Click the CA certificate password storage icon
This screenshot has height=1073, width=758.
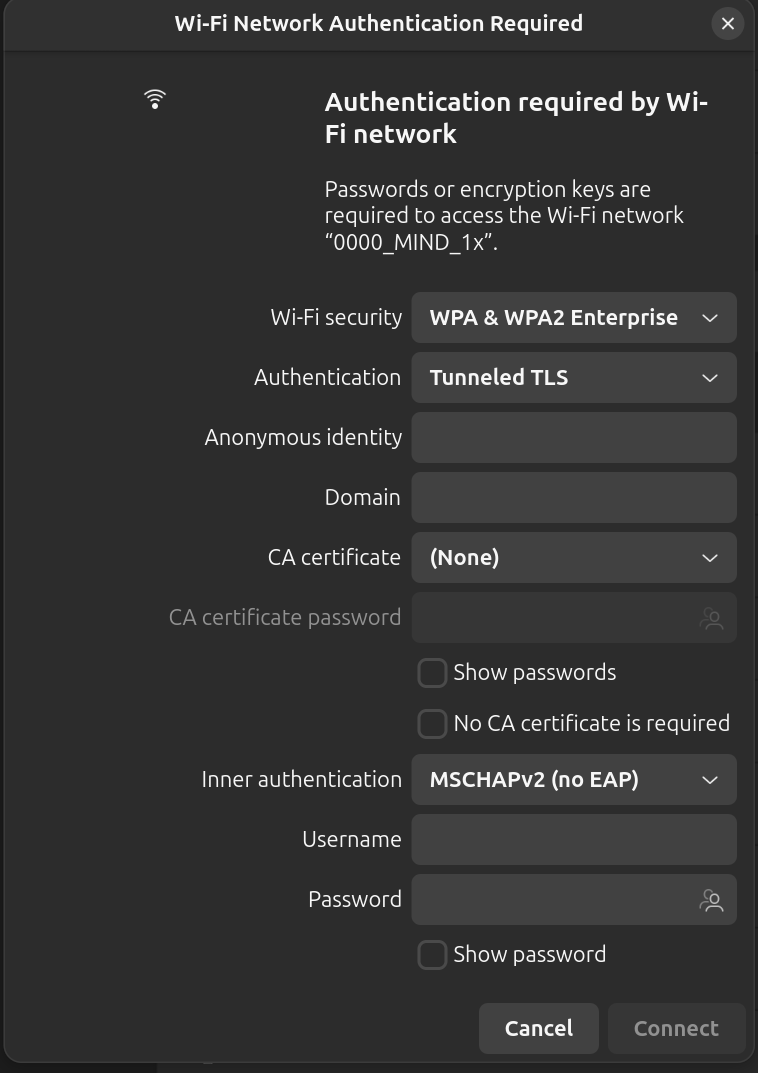pos(711,618)
